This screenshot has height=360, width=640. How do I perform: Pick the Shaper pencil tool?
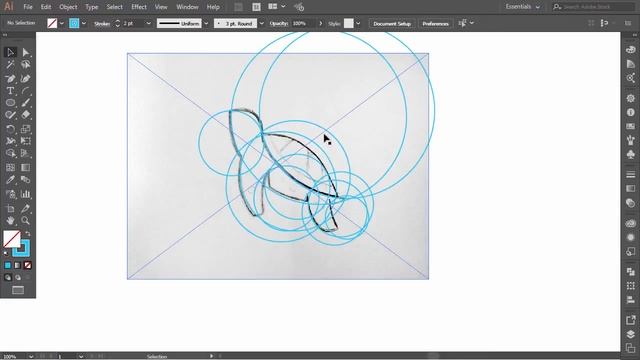(10, 115)
